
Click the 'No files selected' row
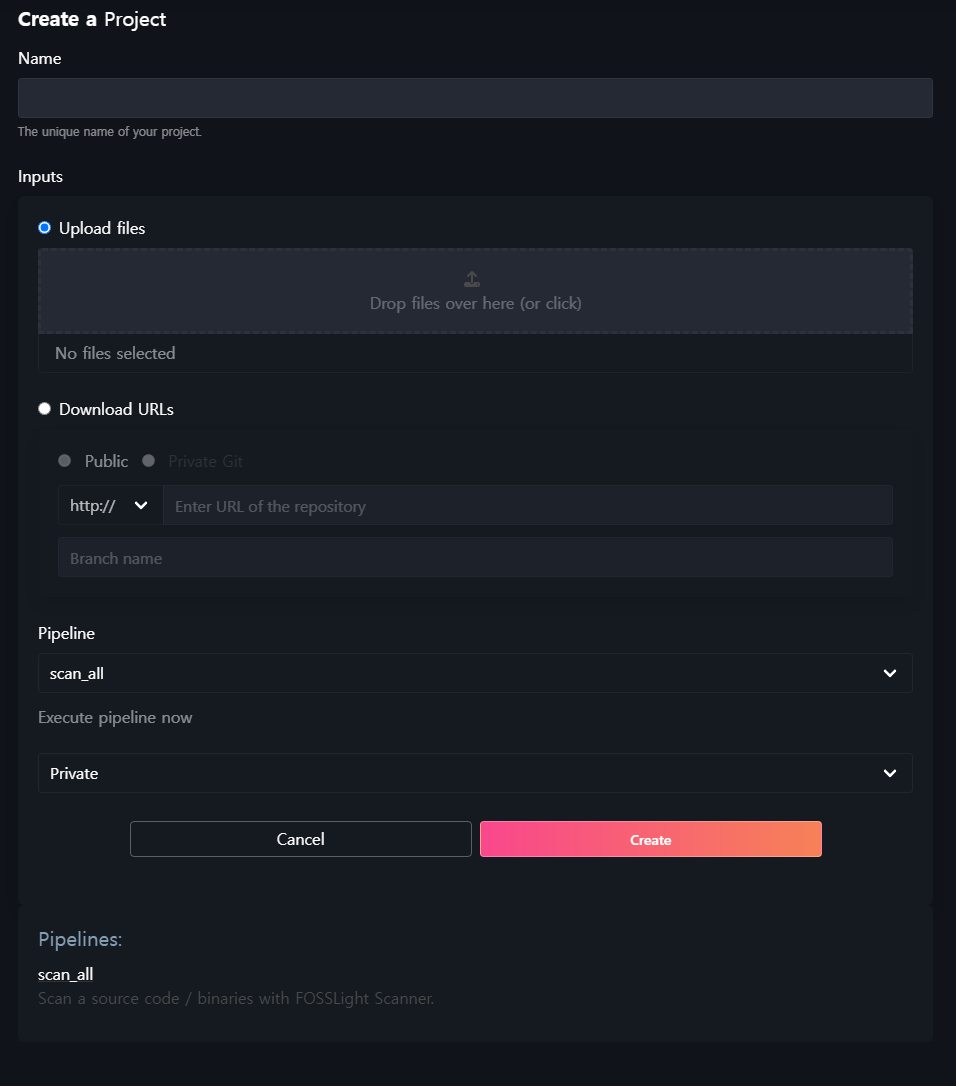tap(474, 353)
